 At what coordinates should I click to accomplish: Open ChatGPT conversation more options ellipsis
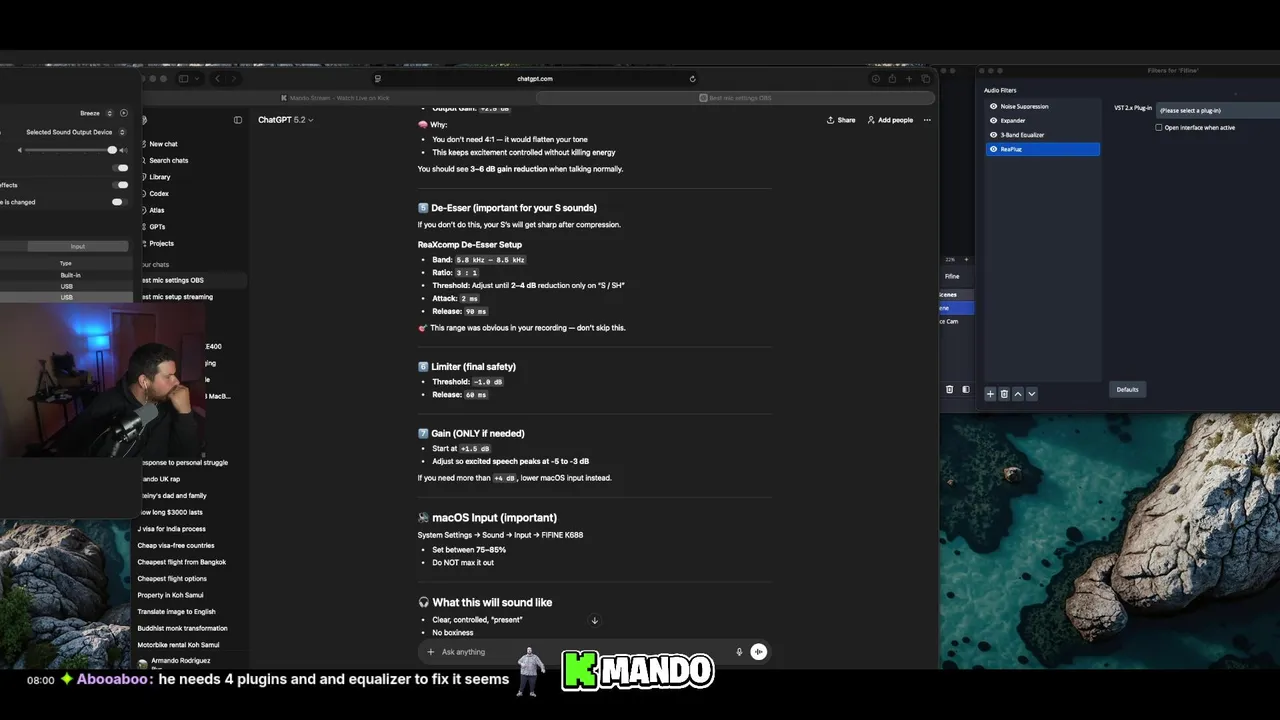coord(927,120)
